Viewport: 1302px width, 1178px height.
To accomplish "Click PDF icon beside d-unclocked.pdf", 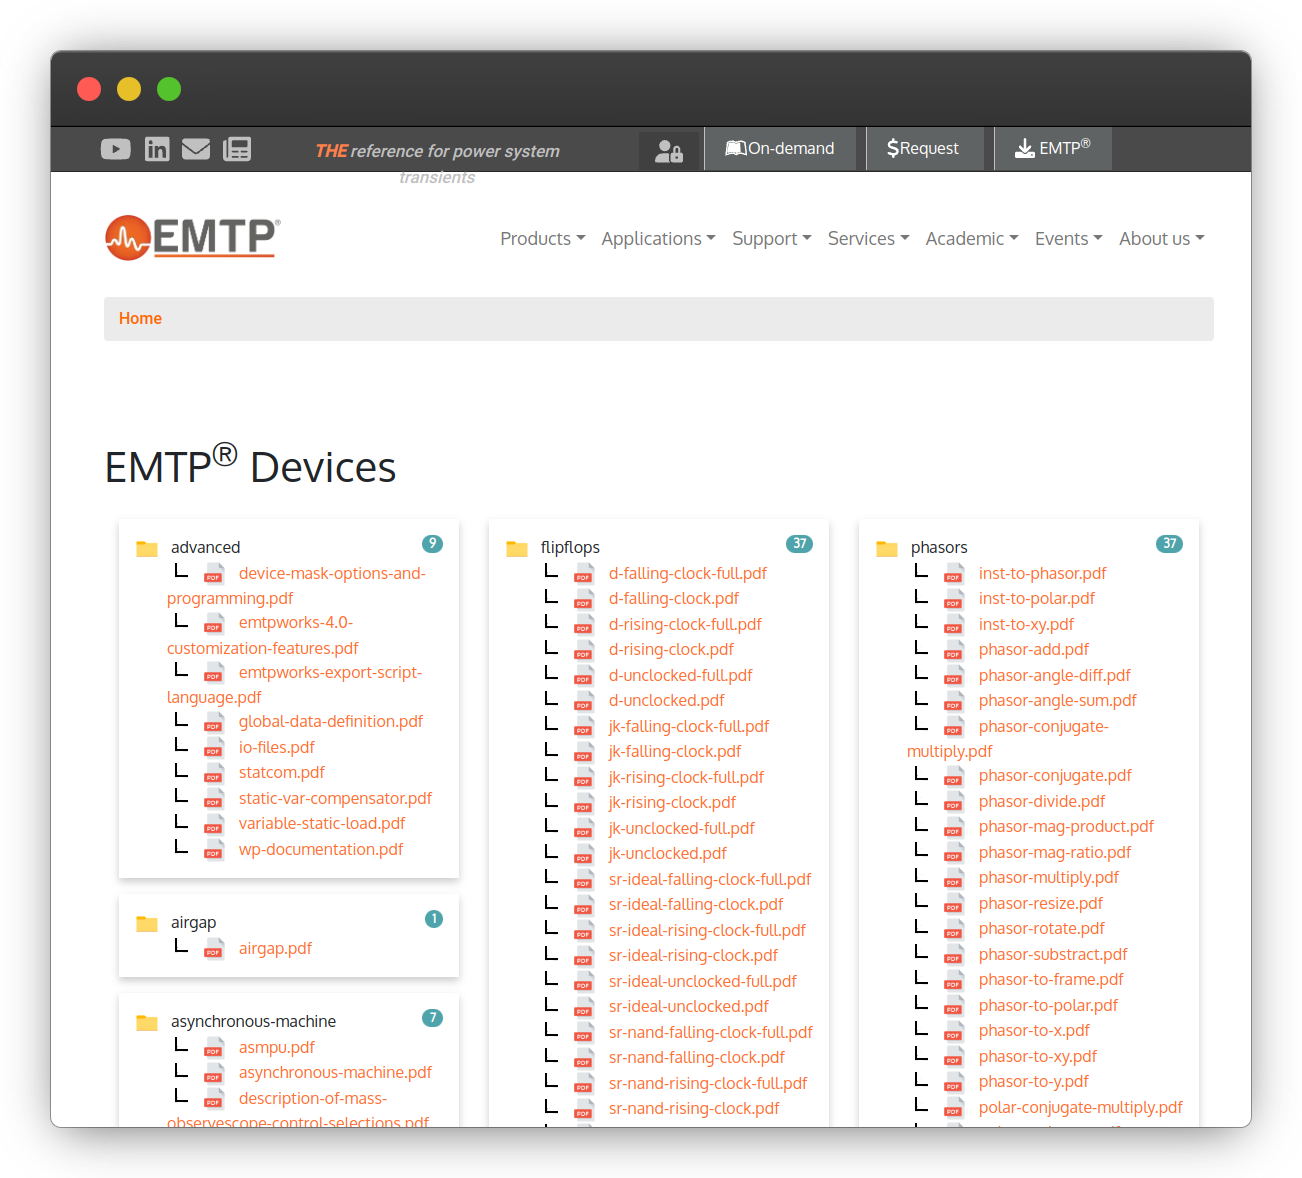I will click(x=584, y=701).
